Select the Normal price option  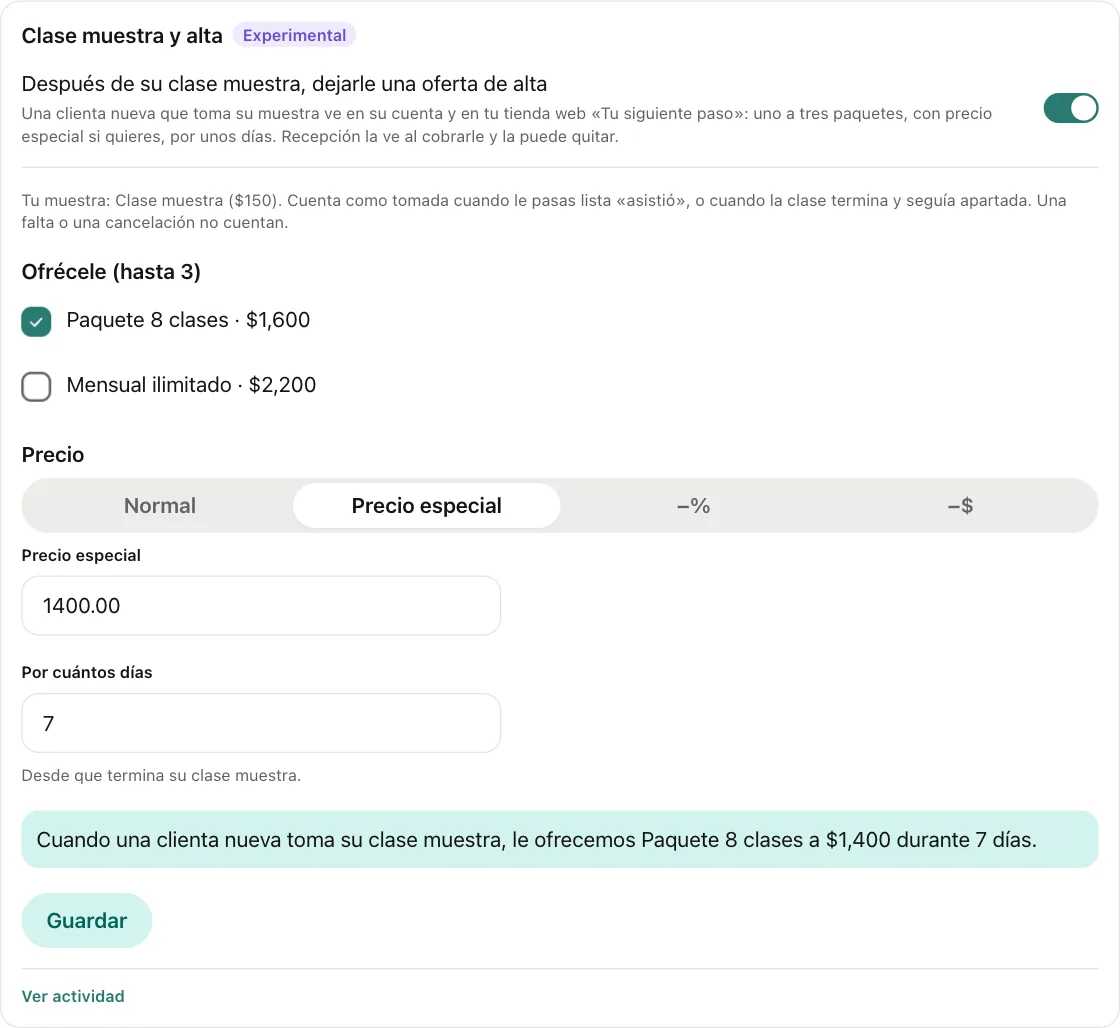click(159, 506)
